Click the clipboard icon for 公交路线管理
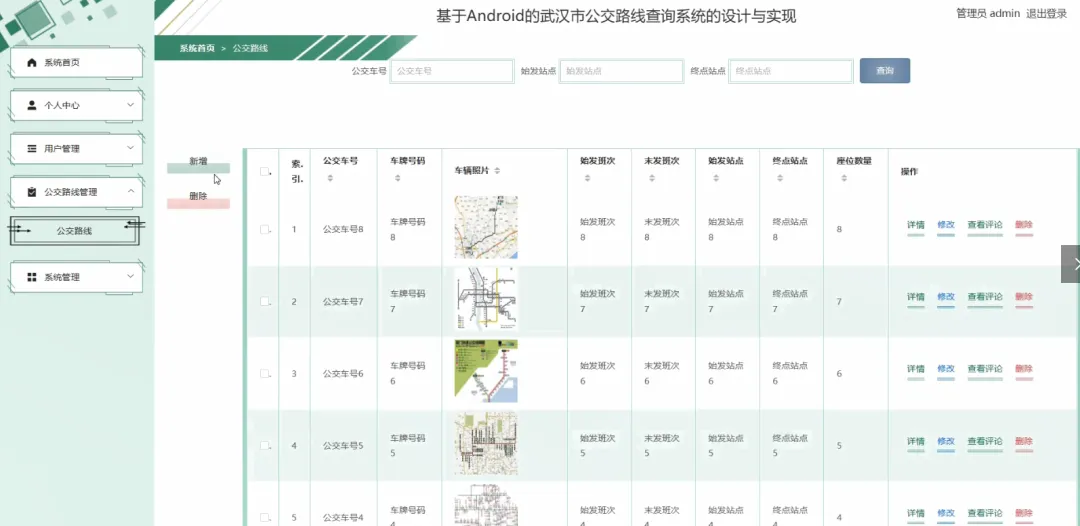 (32, 192)
